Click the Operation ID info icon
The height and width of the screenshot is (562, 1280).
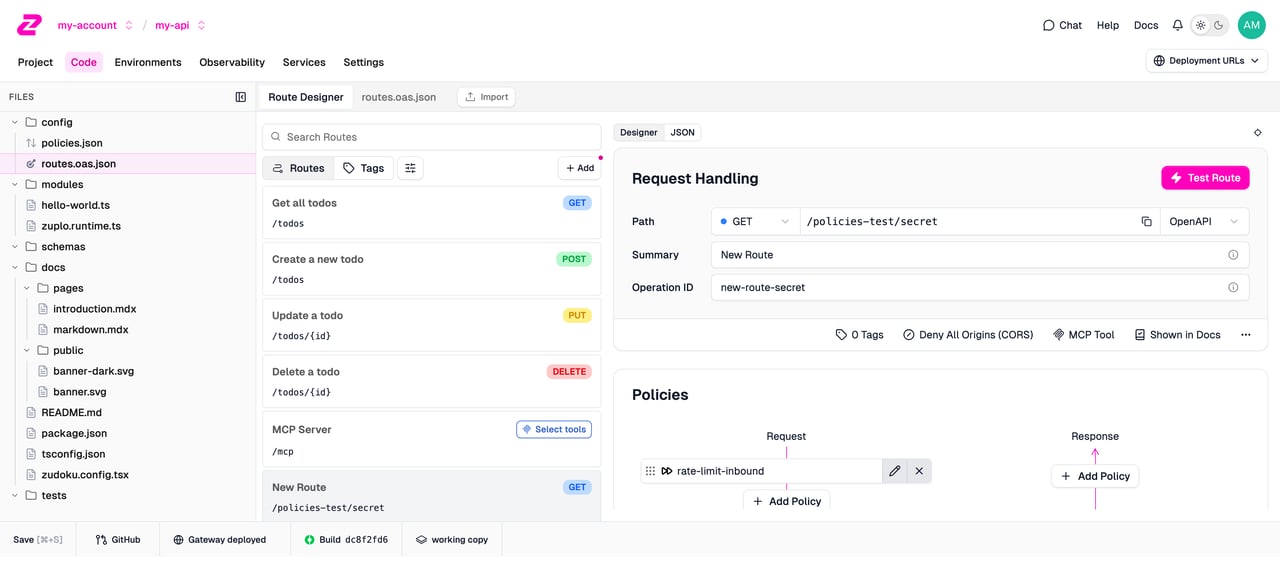pyautogui.click(x=1233, y=287)
